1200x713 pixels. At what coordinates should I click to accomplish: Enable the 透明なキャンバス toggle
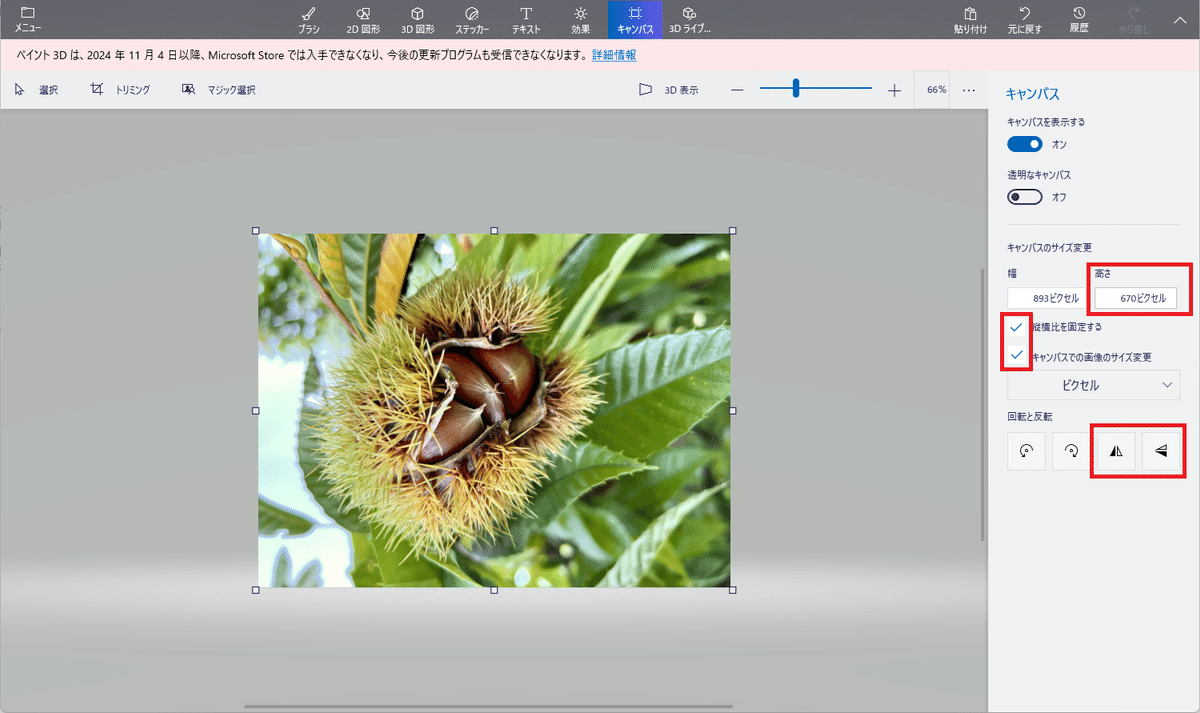(1025, 197)
